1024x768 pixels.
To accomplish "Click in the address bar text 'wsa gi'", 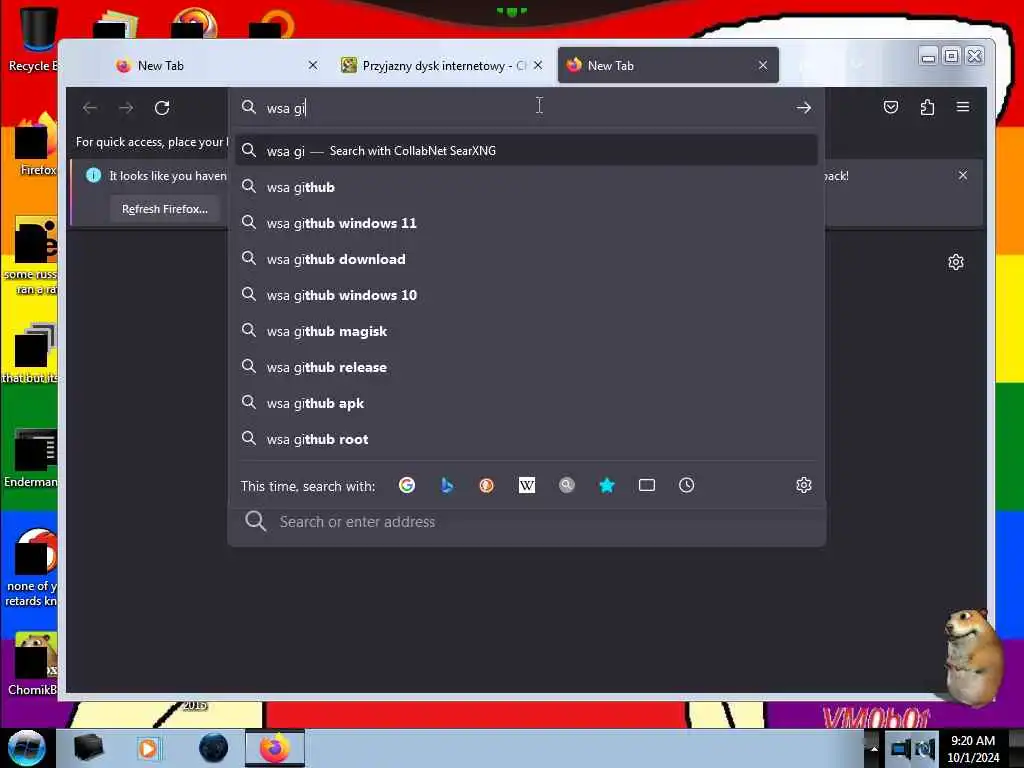I will click(x=285, y=108).
